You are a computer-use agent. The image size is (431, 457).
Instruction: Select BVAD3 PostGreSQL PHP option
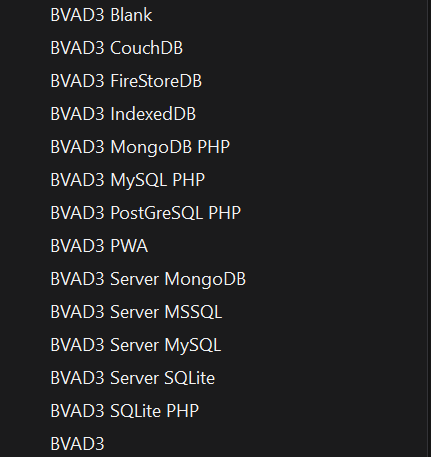click(x=146, y=213)
